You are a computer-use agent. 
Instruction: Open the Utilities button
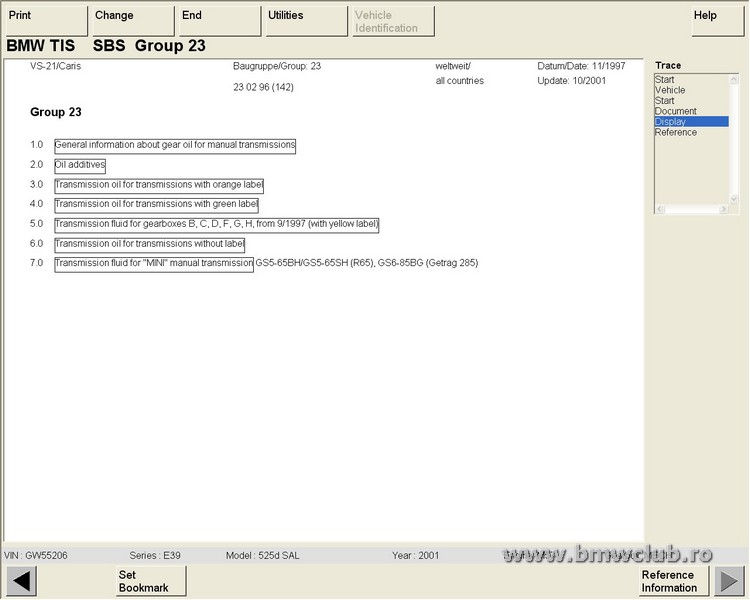[x=307, y=21]
